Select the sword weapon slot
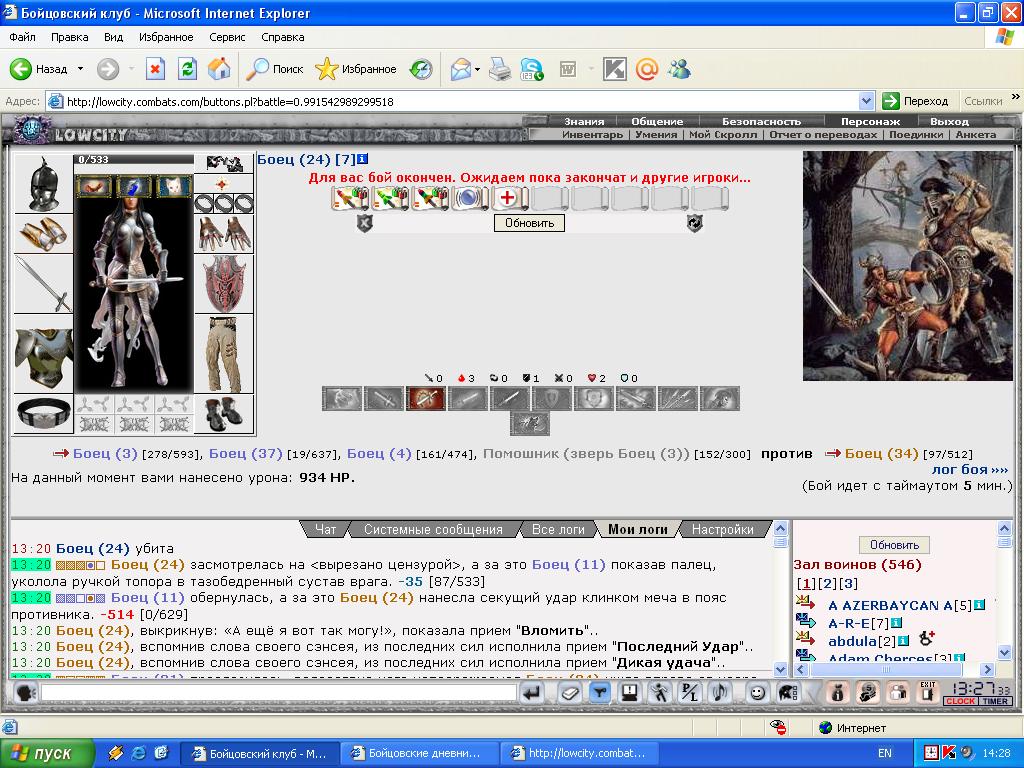The height and width of the screenshot is (768, 1024). coord(43,284)
